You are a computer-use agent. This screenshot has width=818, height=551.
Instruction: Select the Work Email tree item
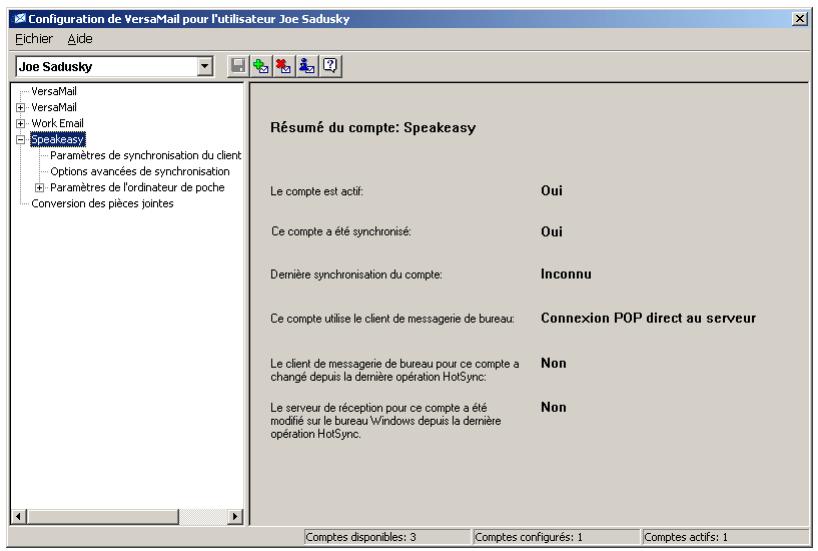click(57, 123)
